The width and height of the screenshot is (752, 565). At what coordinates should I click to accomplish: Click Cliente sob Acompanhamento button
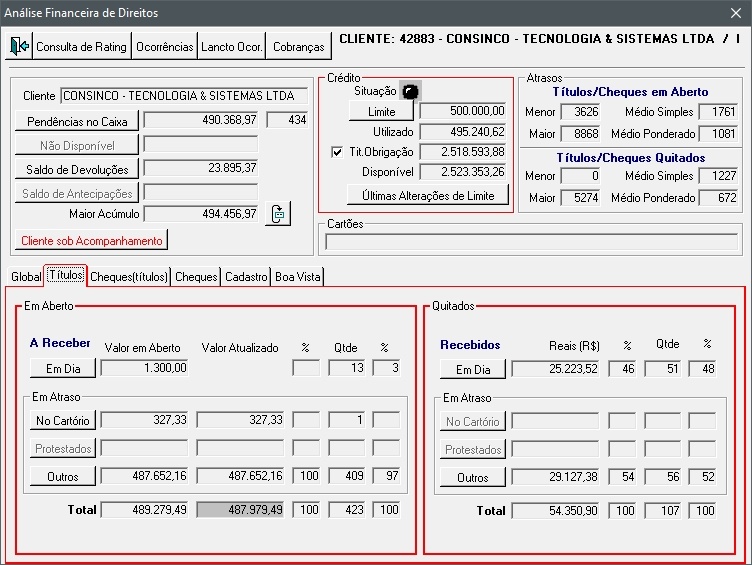[92, 241]
